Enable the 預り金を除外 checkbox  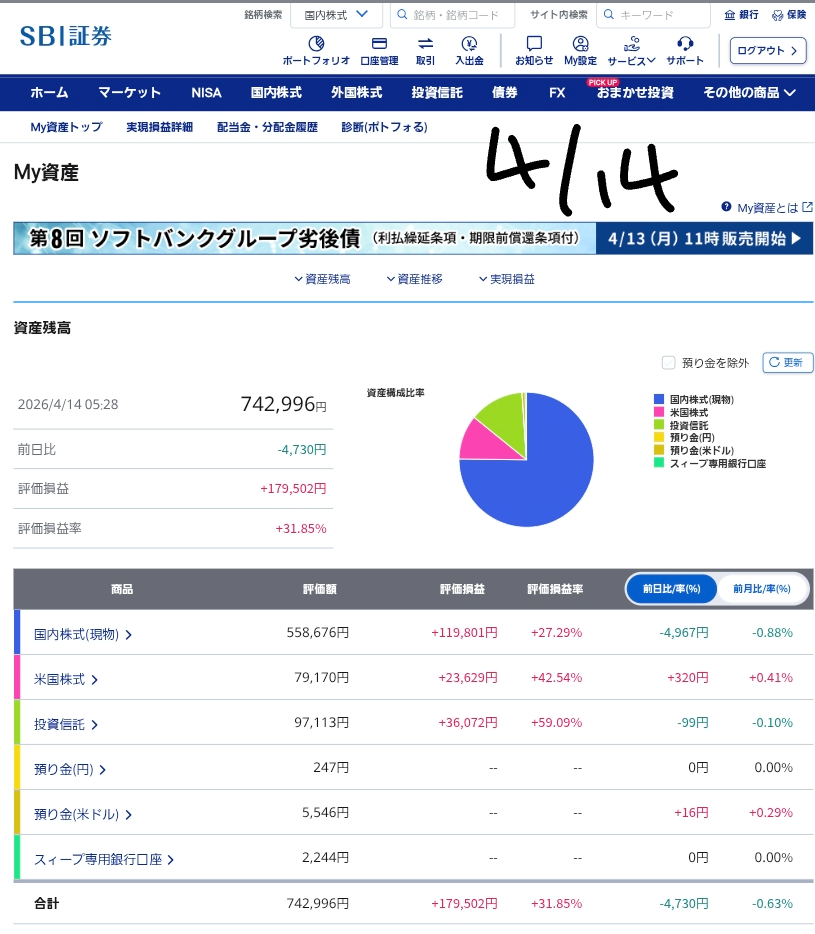pos(669,363)
